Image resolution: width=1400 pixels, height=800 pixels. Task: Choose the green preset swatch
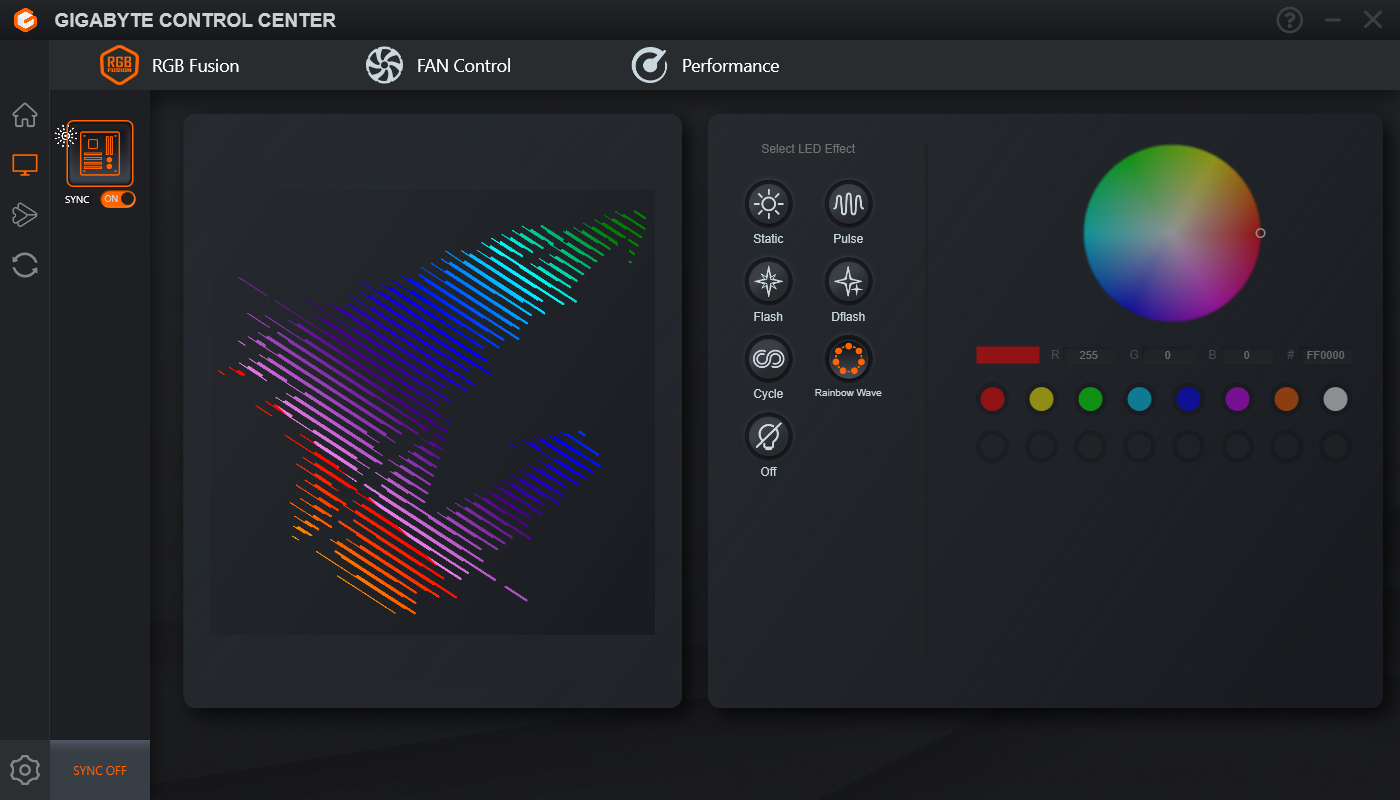click(1090, 400)
